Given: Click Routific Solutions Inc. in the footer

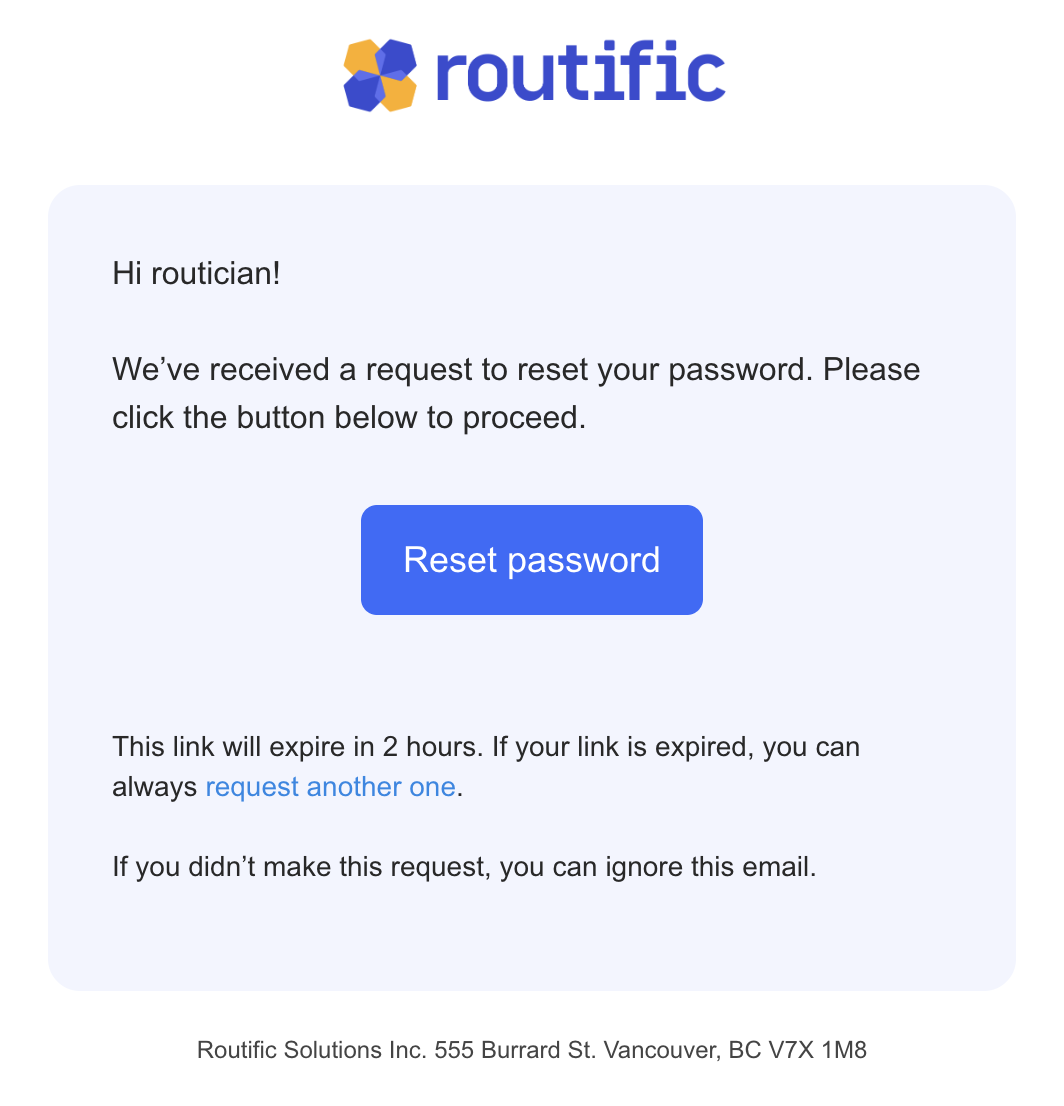Looking at the screenshot, I should pos(312,1050).
